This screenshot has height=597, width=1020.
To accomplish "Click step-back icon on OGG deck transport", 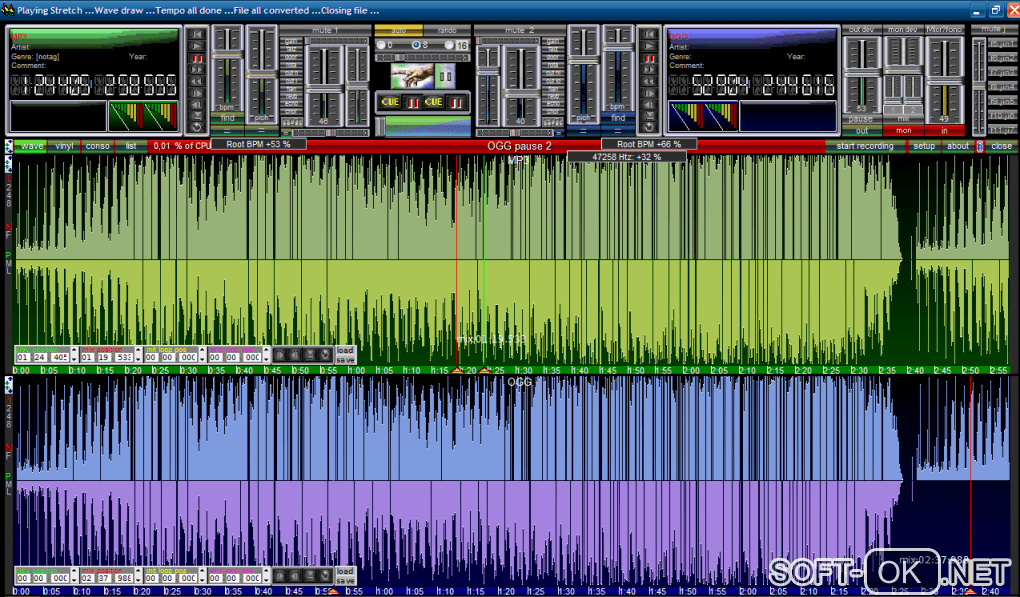I will (x=649, y=104).
